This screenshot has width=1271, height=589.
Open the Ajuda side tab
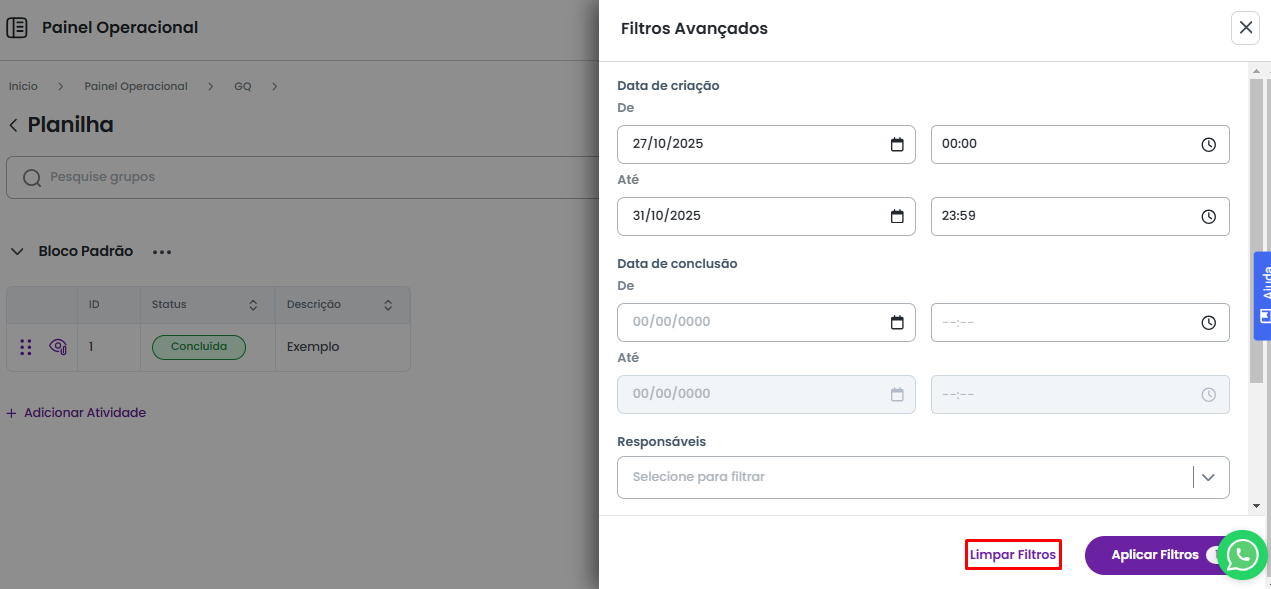pos(1262,295)
